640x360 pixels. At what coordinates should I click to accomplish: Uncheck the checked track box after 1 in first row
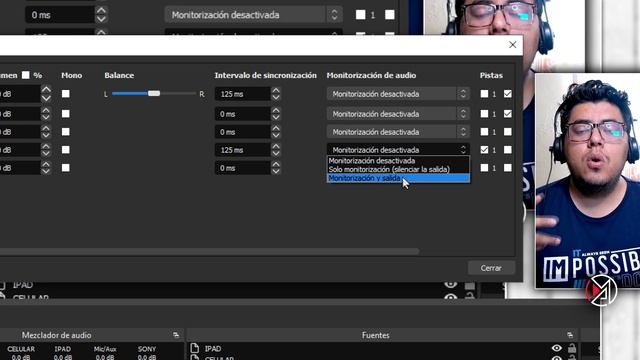(x=508, y=94)
